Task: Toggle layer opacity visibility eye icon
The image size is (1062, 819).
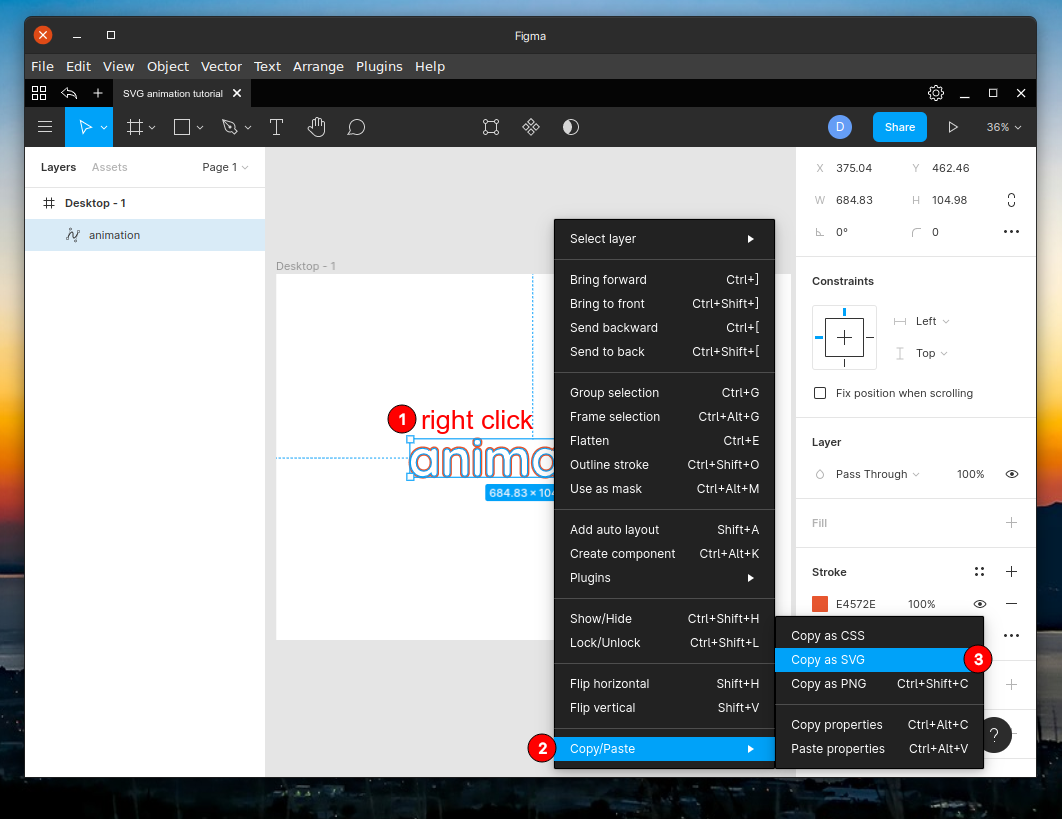Action: click(1011, 474)
